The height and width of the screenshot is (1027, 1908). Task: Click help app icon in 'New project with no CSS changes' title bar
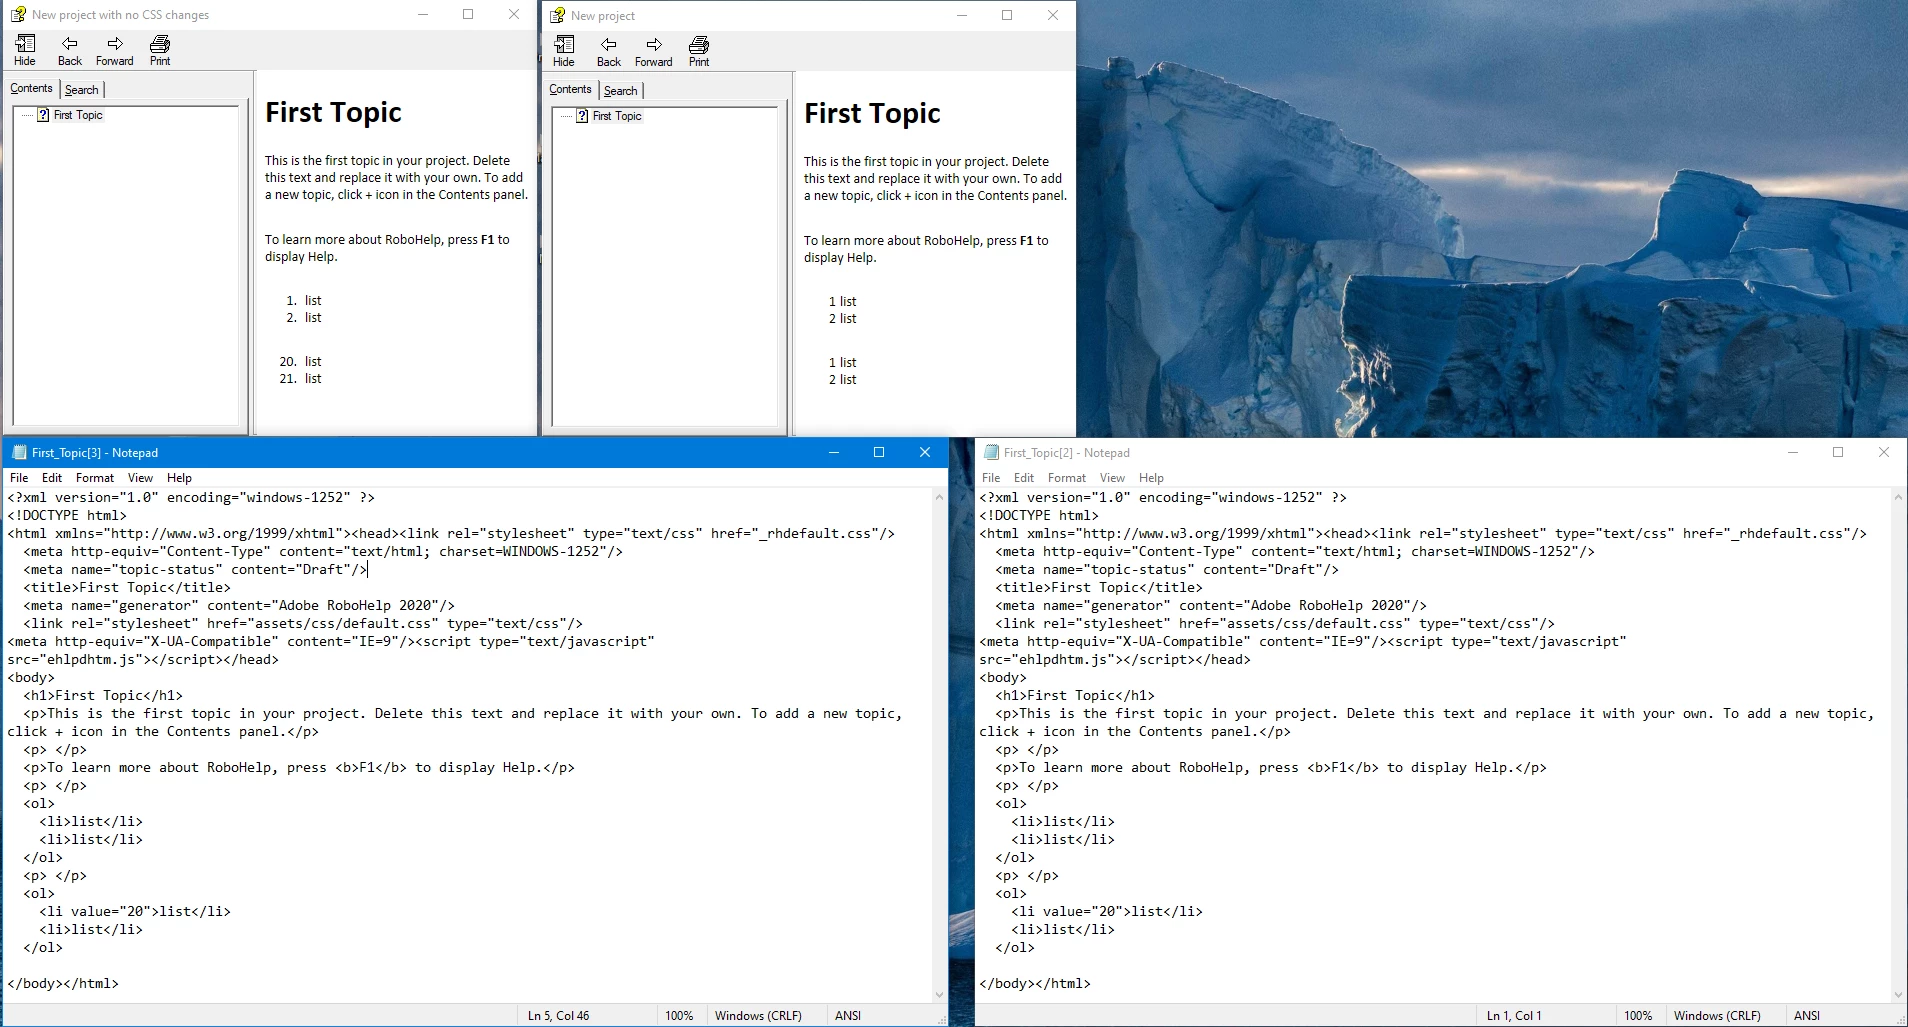point(18,15)
